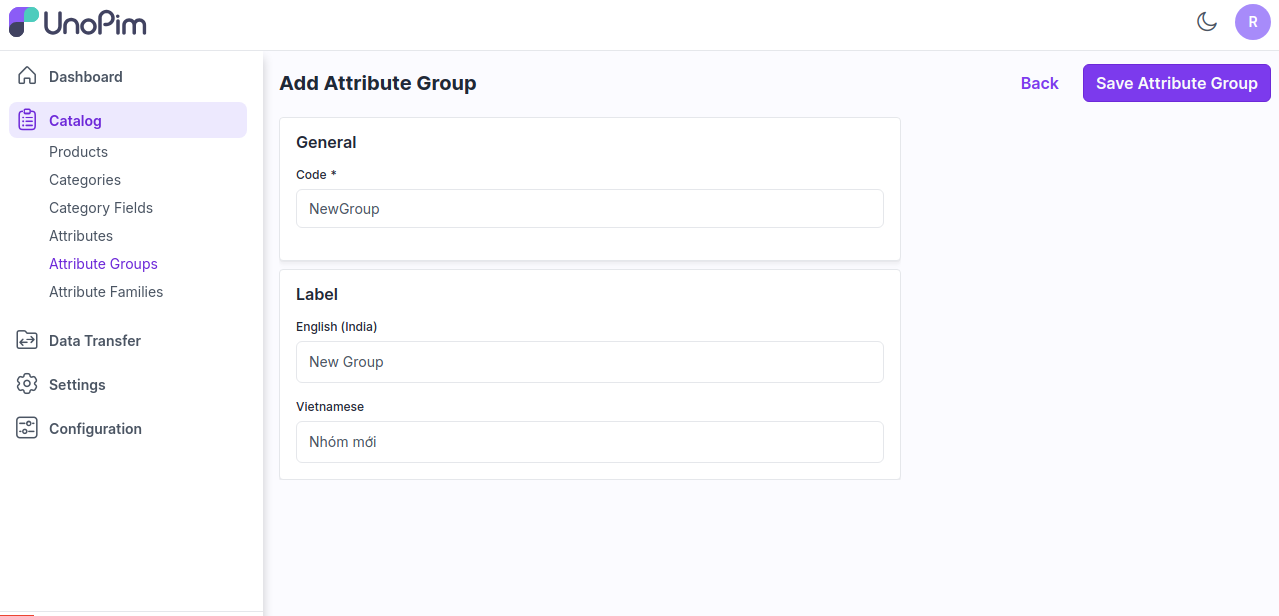Click the Back link
1279x616 pixels.
tap(1039, 83)
